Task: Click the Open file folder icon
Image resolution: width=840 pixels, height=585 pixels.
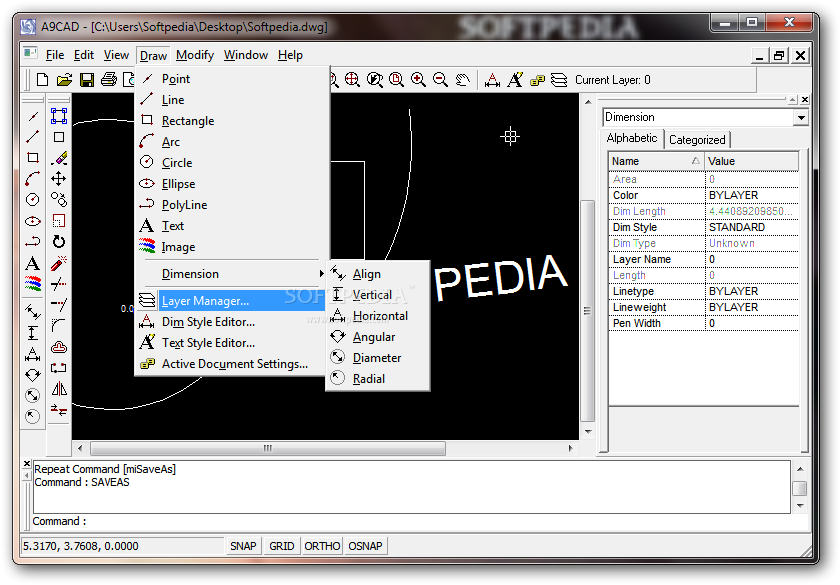Action: click(64, 80)
